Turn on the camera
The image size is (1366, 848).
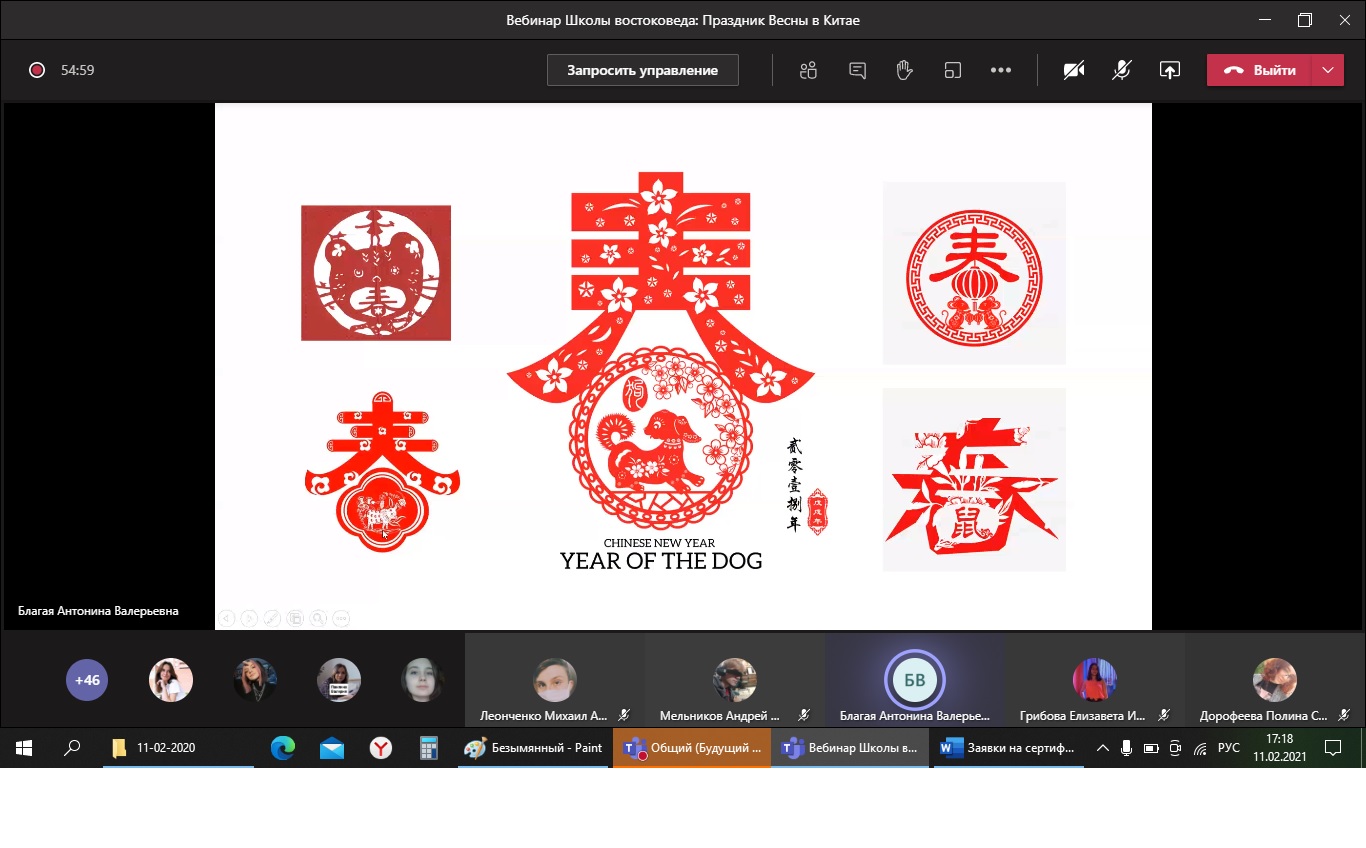(x=1074, y=70)
